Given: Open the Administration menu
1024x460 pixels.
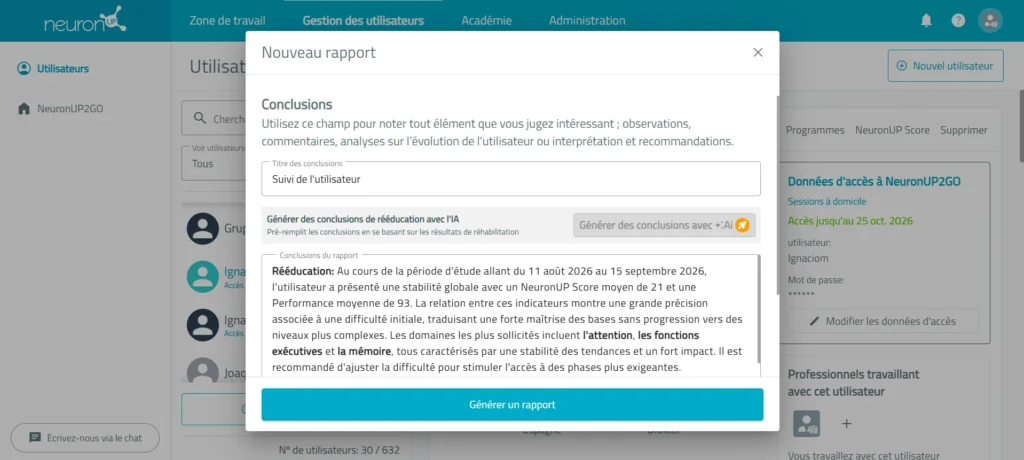Looking at the screenshot, I should point(587,21).
